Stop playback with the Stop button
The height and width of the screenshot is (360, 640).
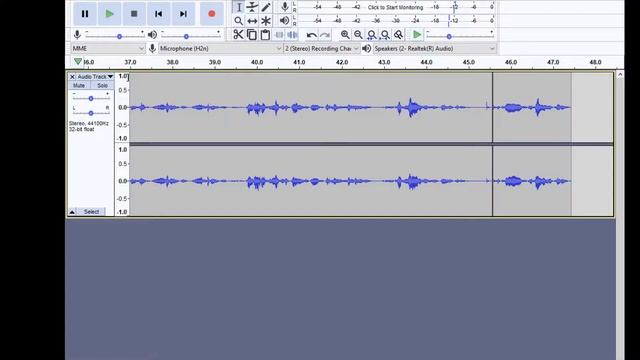(x=134, y=14)
